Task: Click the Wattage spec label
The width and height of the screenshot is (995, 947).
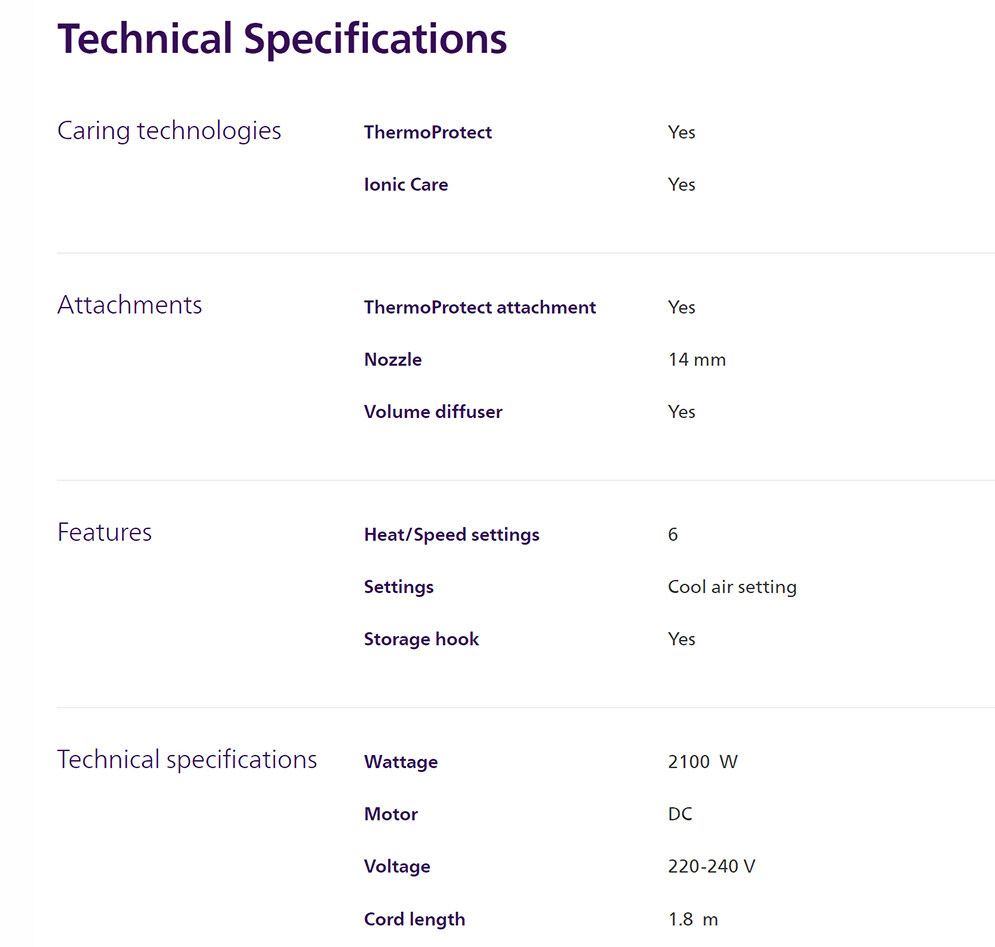Action: [x=401, y=761]
